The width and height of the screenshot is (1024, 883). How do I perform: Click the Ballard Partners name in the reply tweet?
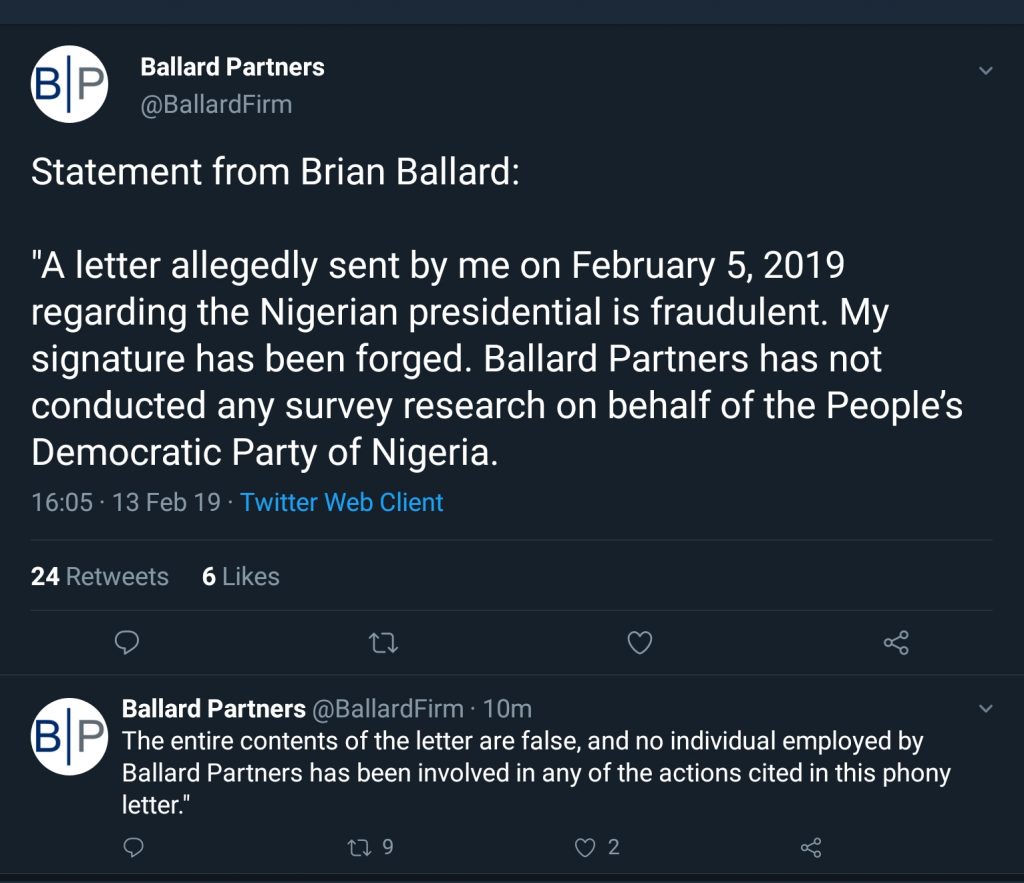[213, 709]
